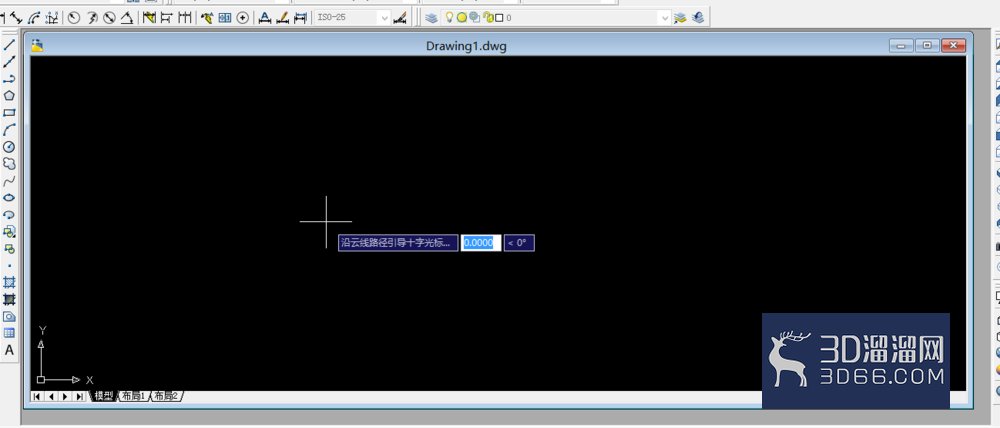
Task: Toggle layer 0 viewport freeze icon
Action: (474, 17)
